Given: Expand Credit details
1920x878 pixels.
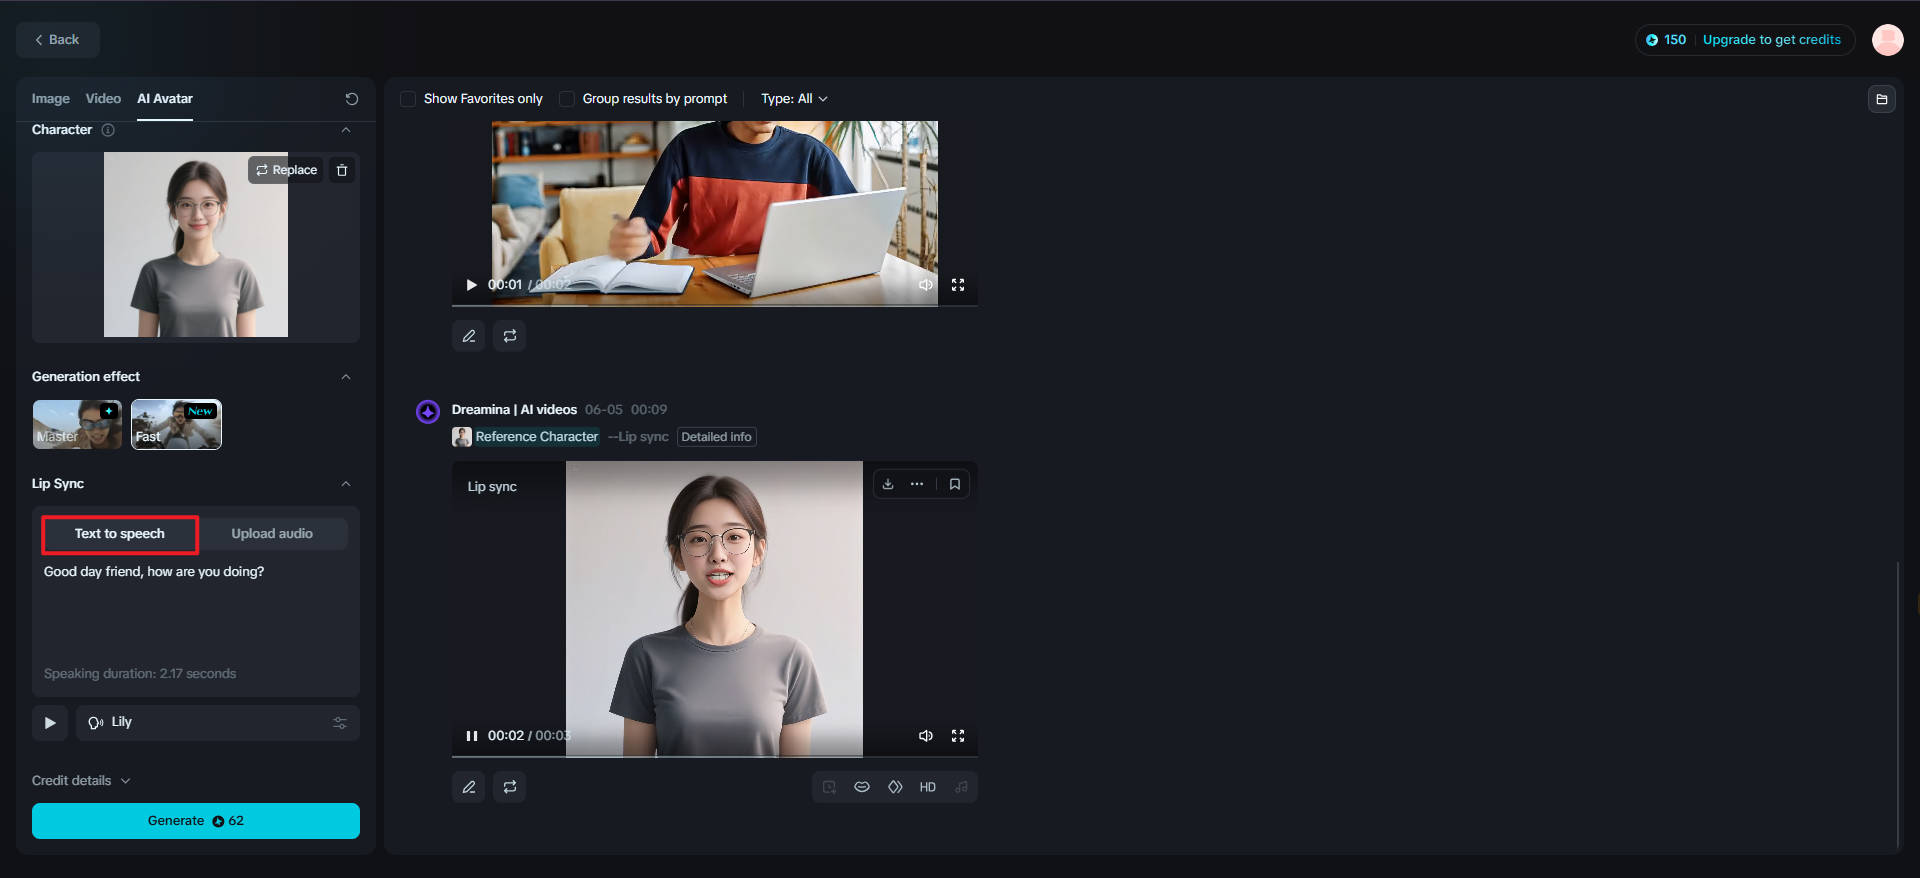Looking at the screenshot, I should pos(81,781).
